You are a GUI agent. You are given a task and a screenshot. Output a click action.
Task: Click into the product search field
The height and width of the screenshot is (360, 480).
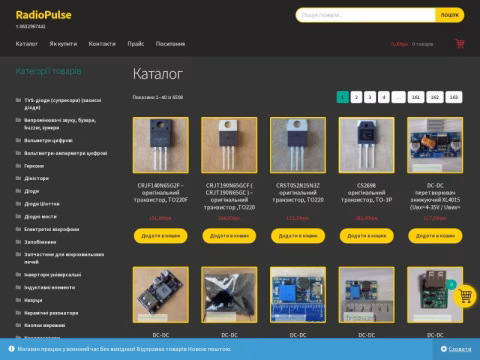click(x=366, y=15)
